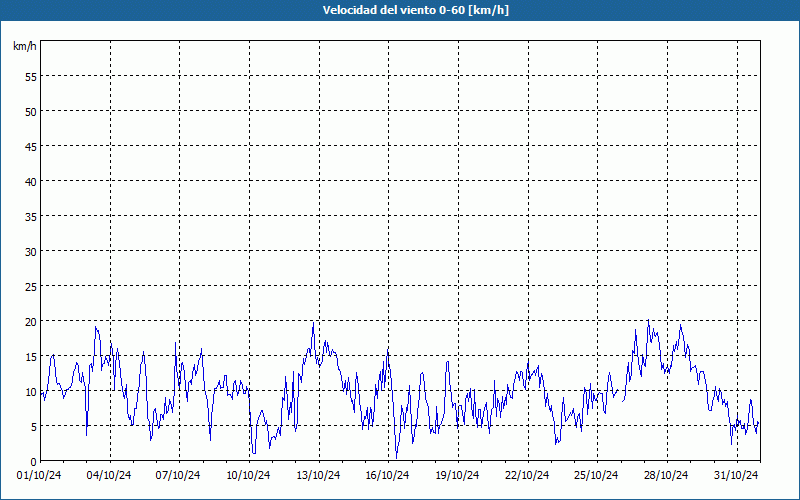Click the 15 value on the y-axis
This screenshot has height=500, width=800.
(x=31, y=357)
